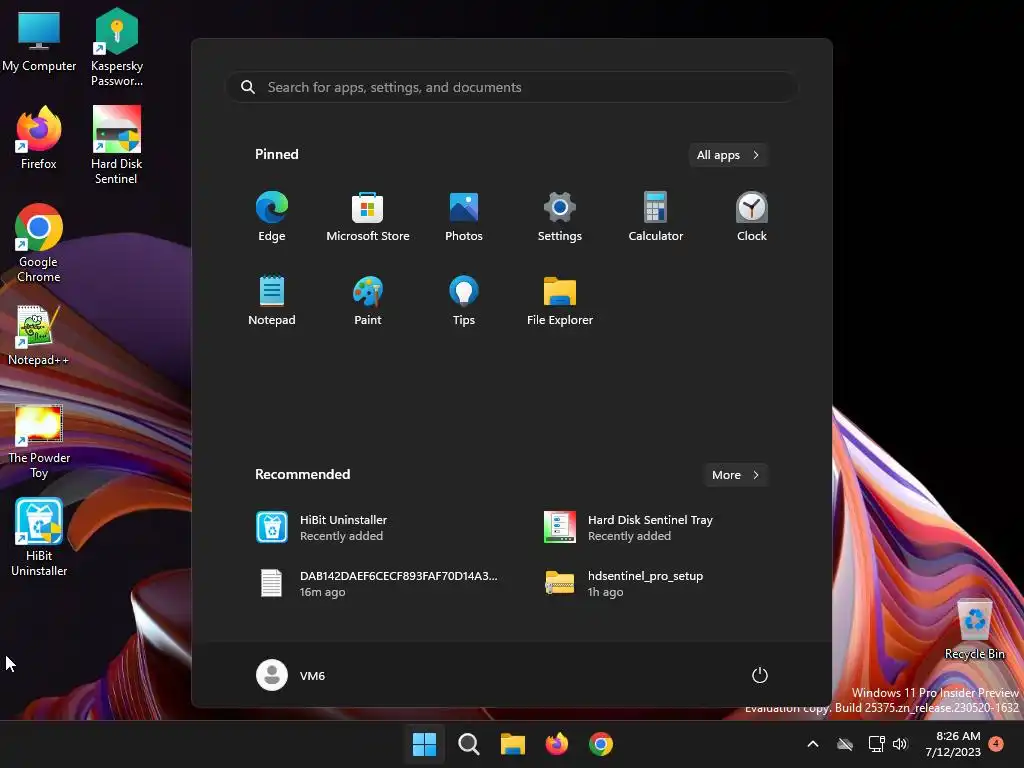Open File Explorer pinned app

tap(560, 300)
